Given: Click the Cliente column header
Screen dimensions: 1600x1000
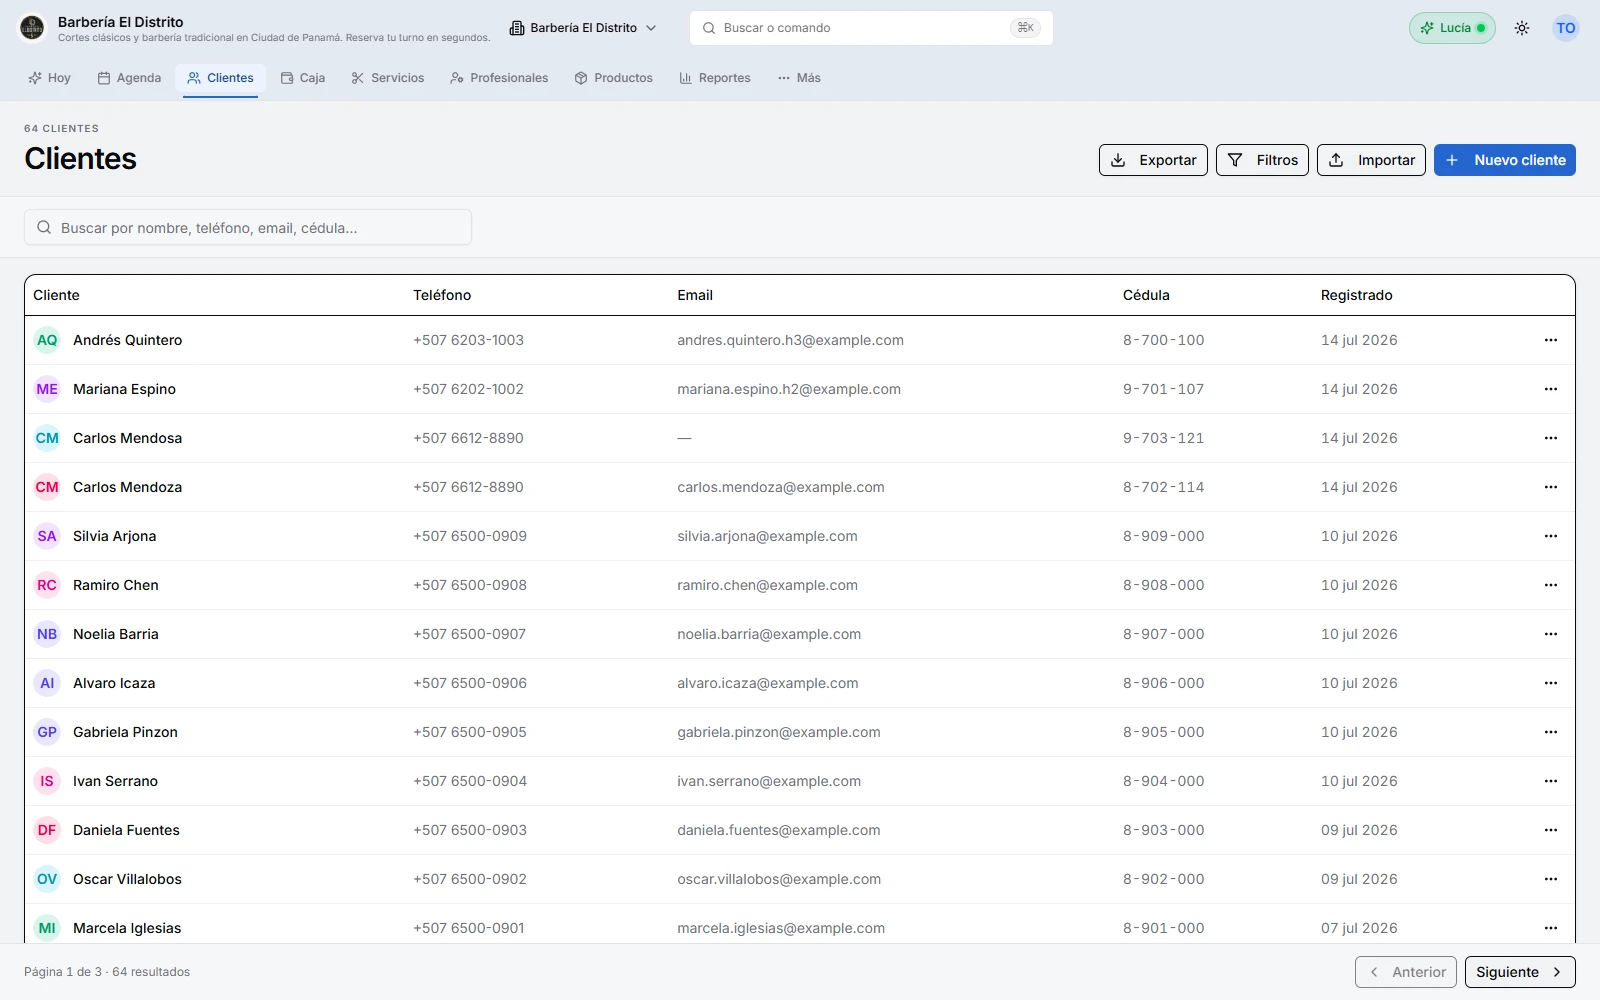Looking at the screenshot, I should 56,295.
